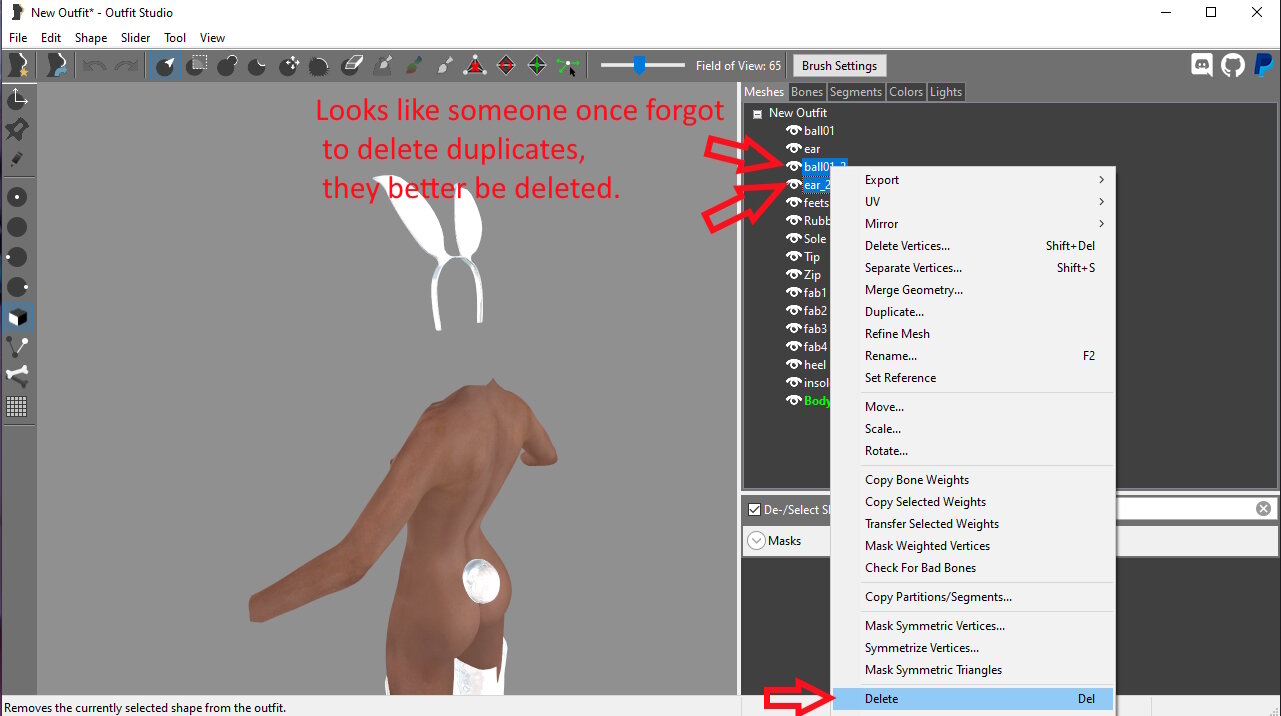This screenshot has height=716, width=1281.
Task: Select the Body reference mesh row
Action: coord(817,401)
